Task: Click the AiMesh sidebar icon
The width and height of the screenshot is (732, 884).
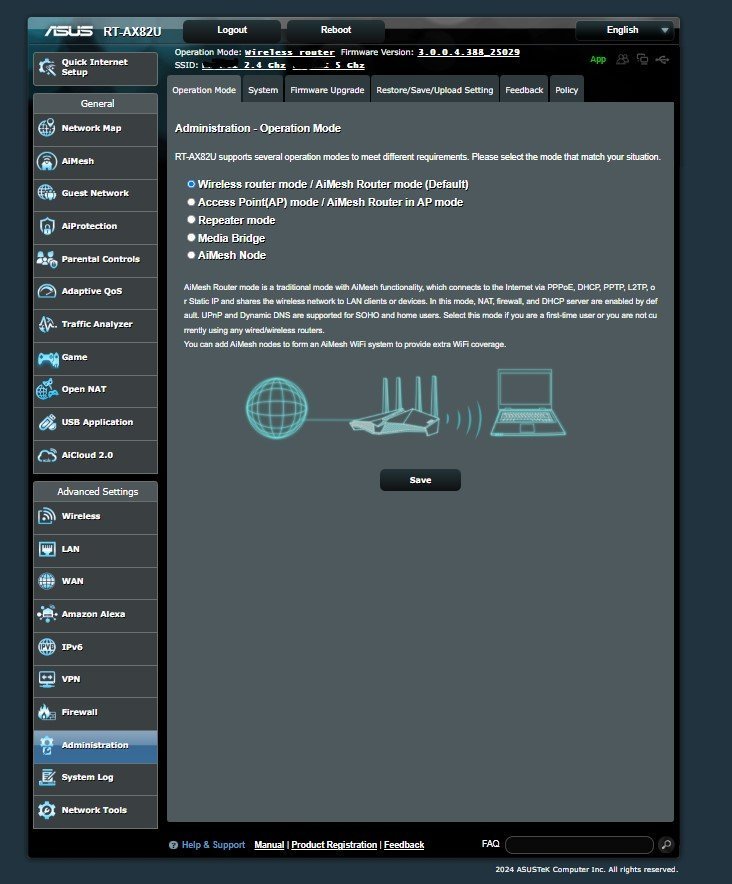Action: coord(47,161)
